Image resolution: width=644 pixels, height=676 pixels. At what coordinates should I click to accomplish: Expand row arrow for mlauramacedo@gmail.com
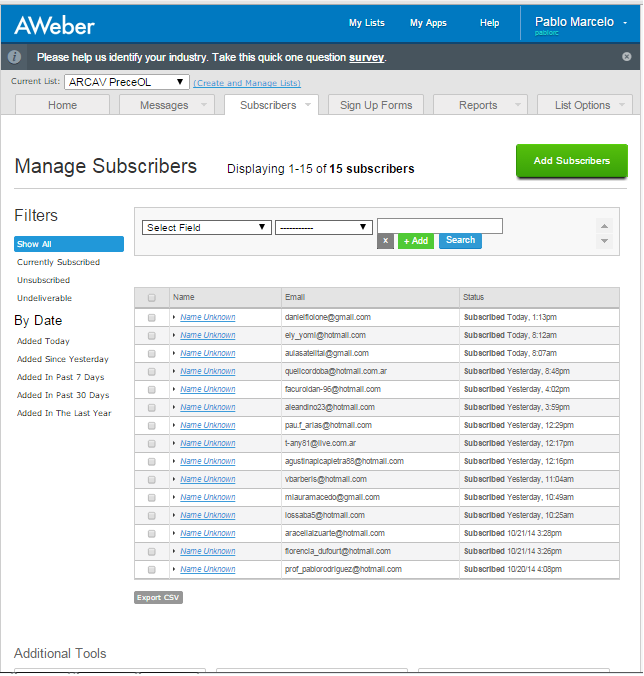coord(174,497)
